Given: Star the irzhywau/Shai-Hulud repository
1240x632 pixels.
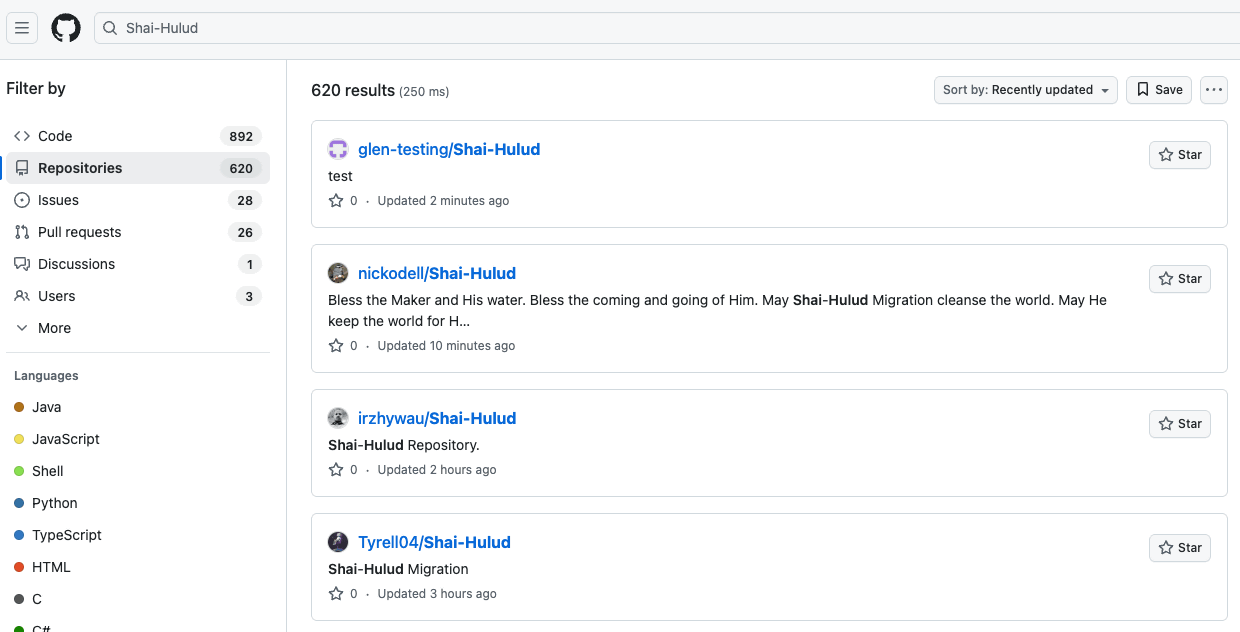Looking at the screenshot, I should [x=1180, y=424].
